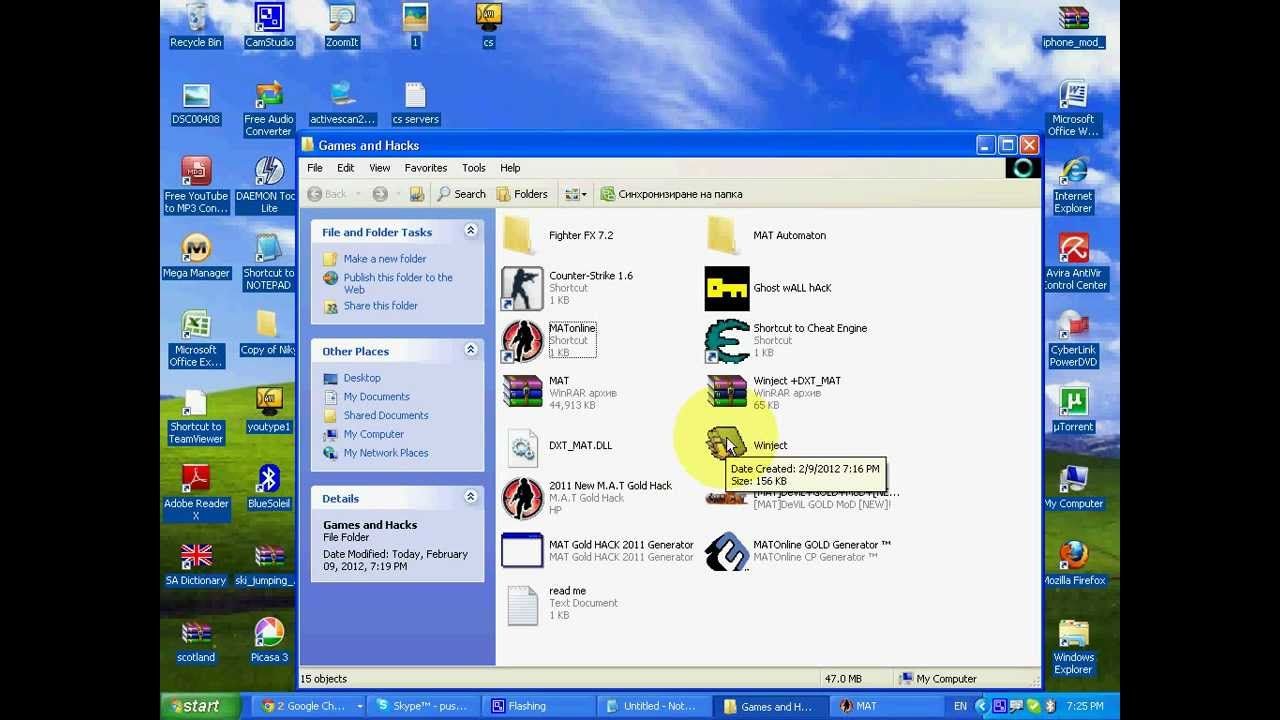Collapse the File and Folder Tasks panel
Screen dimensions: 1280x720
[x=470, y=231]
